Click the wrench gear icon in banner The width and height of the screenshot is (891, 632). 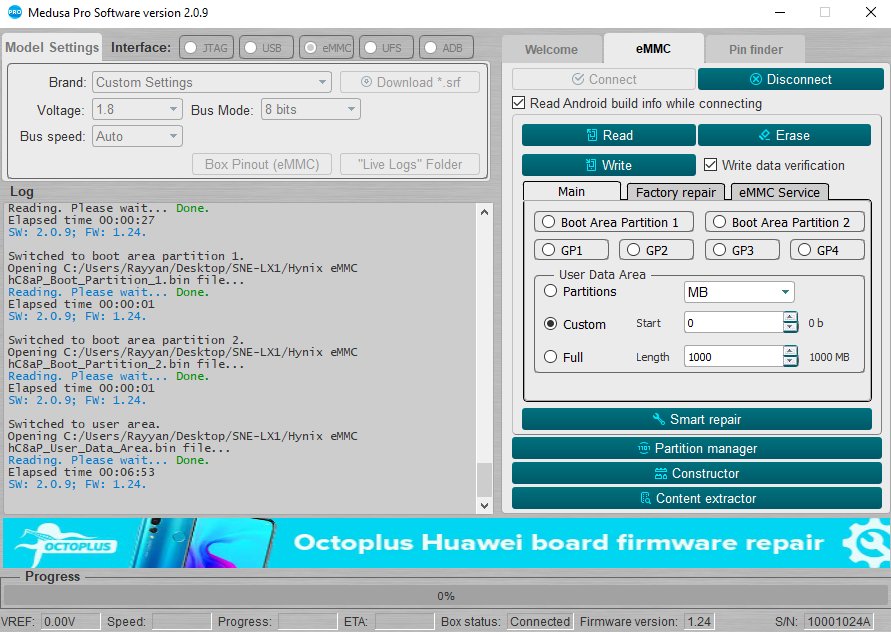[866, 543]
